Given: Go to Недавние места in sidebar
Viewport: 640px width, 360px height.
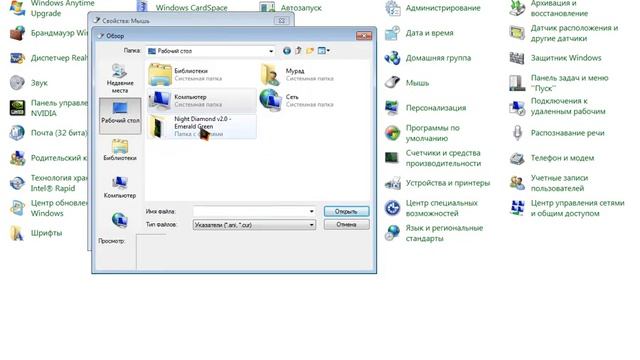Looking at the screenshot, I should 120,79.
